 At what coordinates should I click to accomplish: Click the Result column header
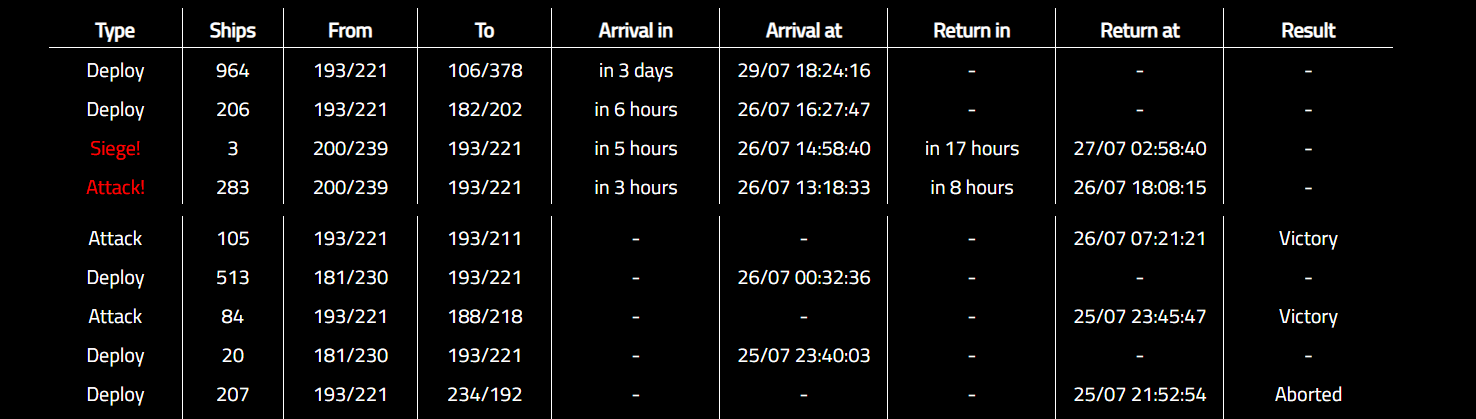[1308, 31]
